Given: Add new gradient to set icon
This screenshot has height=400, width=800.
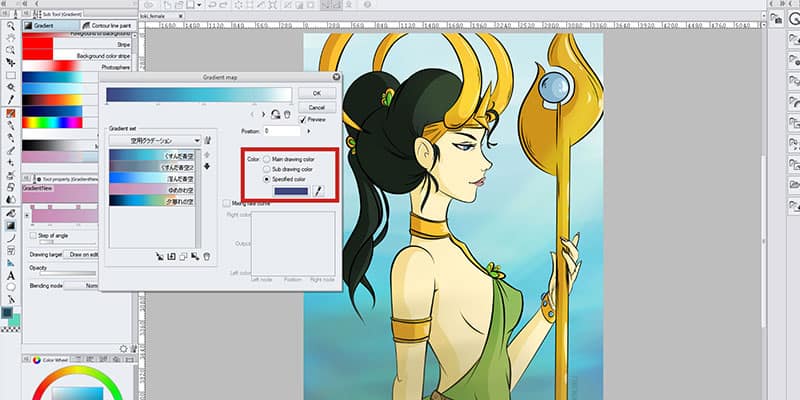Looking at the screenshot, I should (171, 256).
